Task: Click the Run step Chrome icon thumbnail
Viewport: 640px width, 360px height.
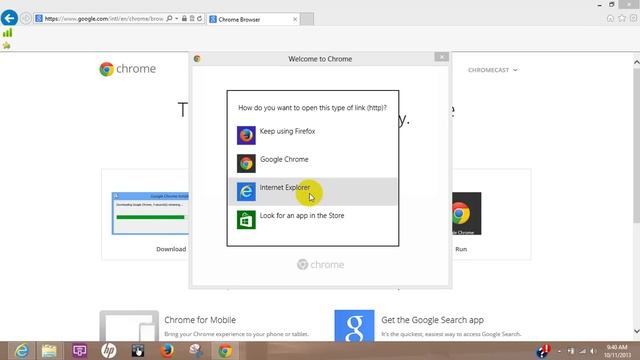Action: [467, 213]
